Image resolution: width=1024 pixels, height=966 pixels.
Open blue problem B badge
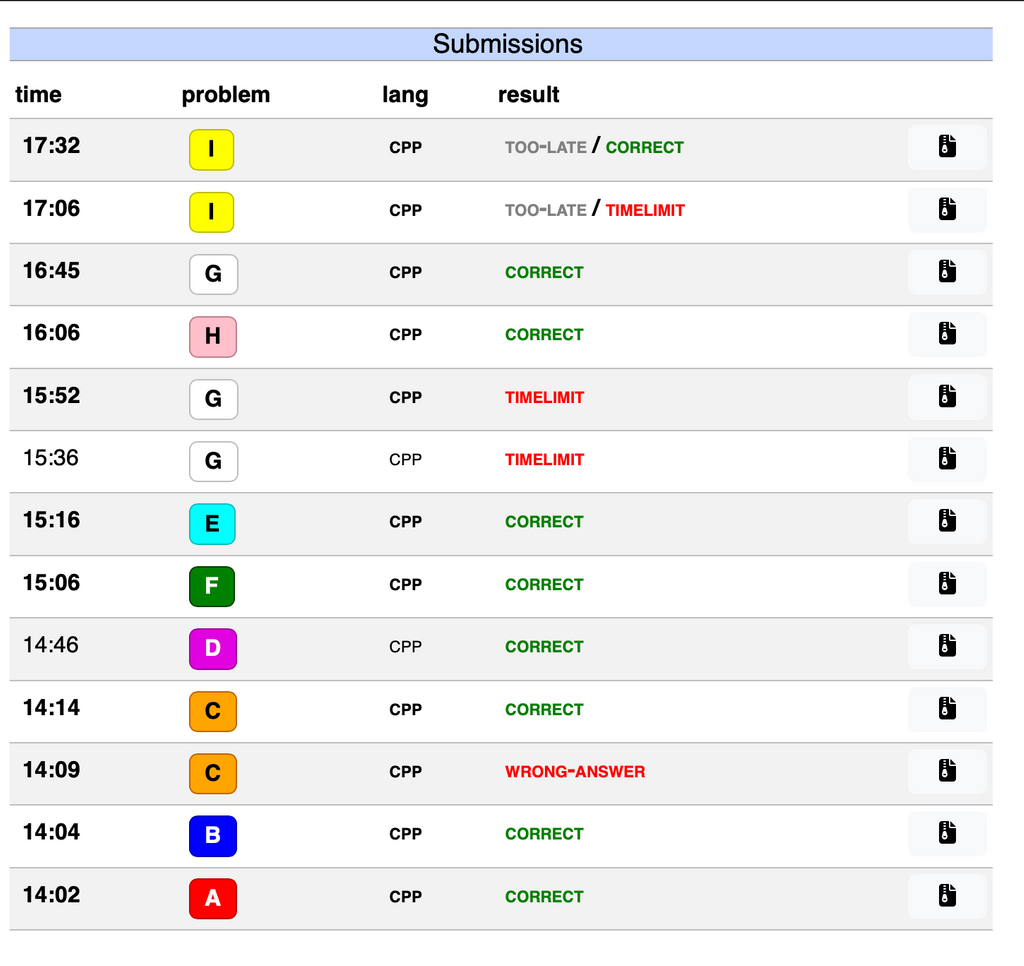click(x=213, y=836)
